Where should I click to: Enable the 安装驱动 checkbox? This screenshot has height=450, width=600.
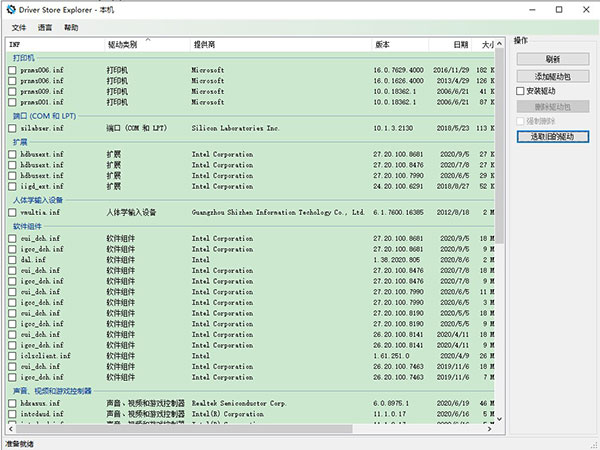click(x=521, y=91)
